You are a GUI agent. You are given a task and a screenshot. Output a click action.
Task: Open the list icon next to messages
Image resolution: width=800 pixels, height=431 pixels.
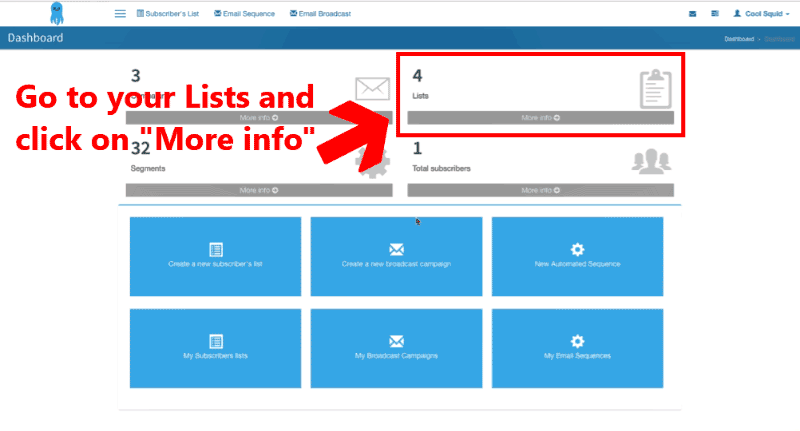pos(715,14)
